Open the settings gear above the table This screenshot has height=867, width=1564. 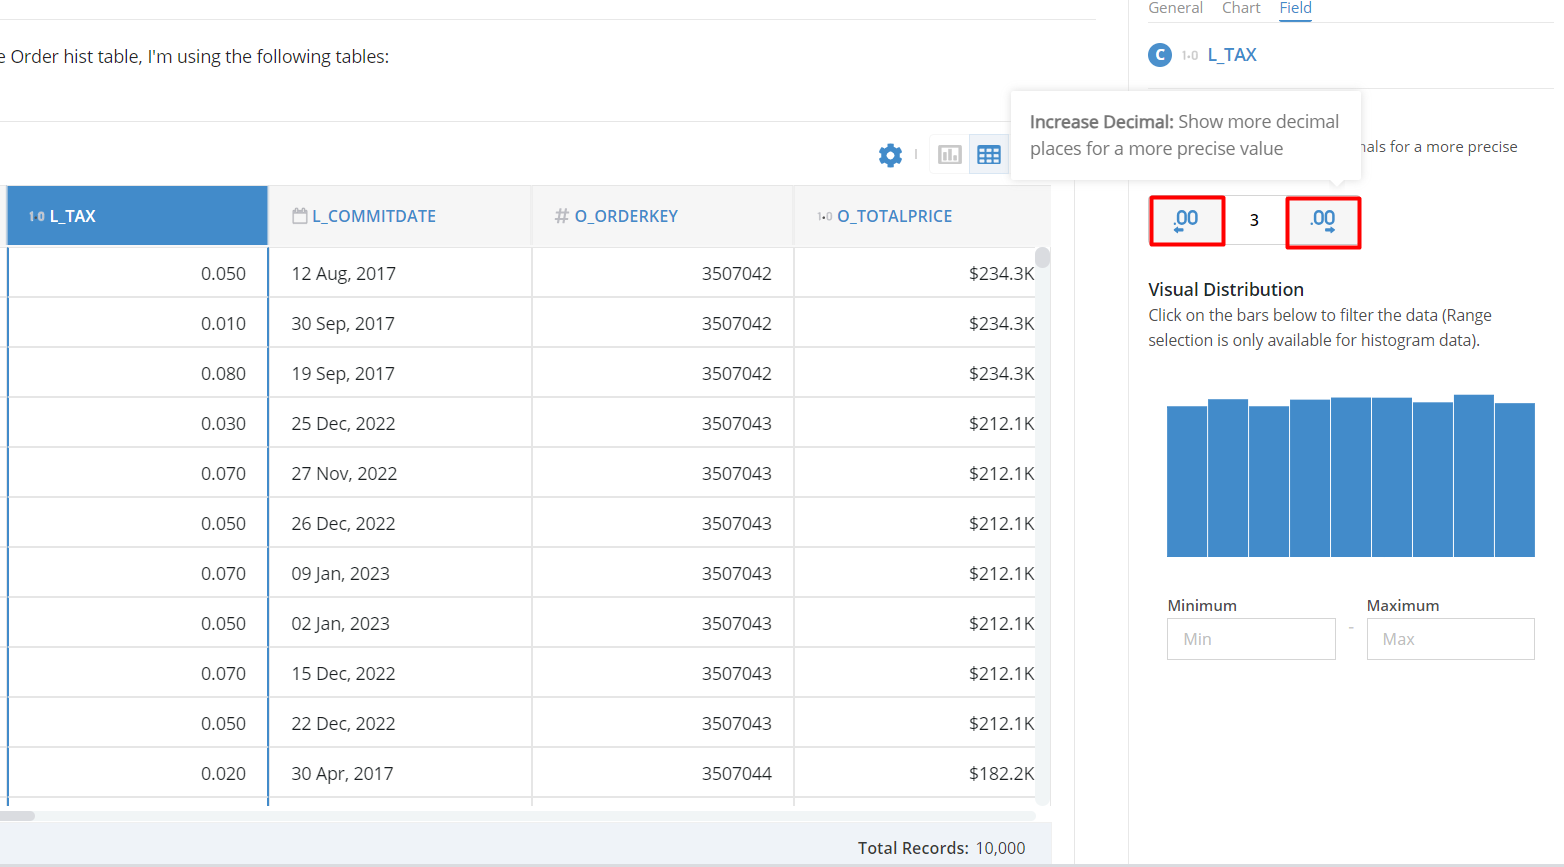coord(890,155)
